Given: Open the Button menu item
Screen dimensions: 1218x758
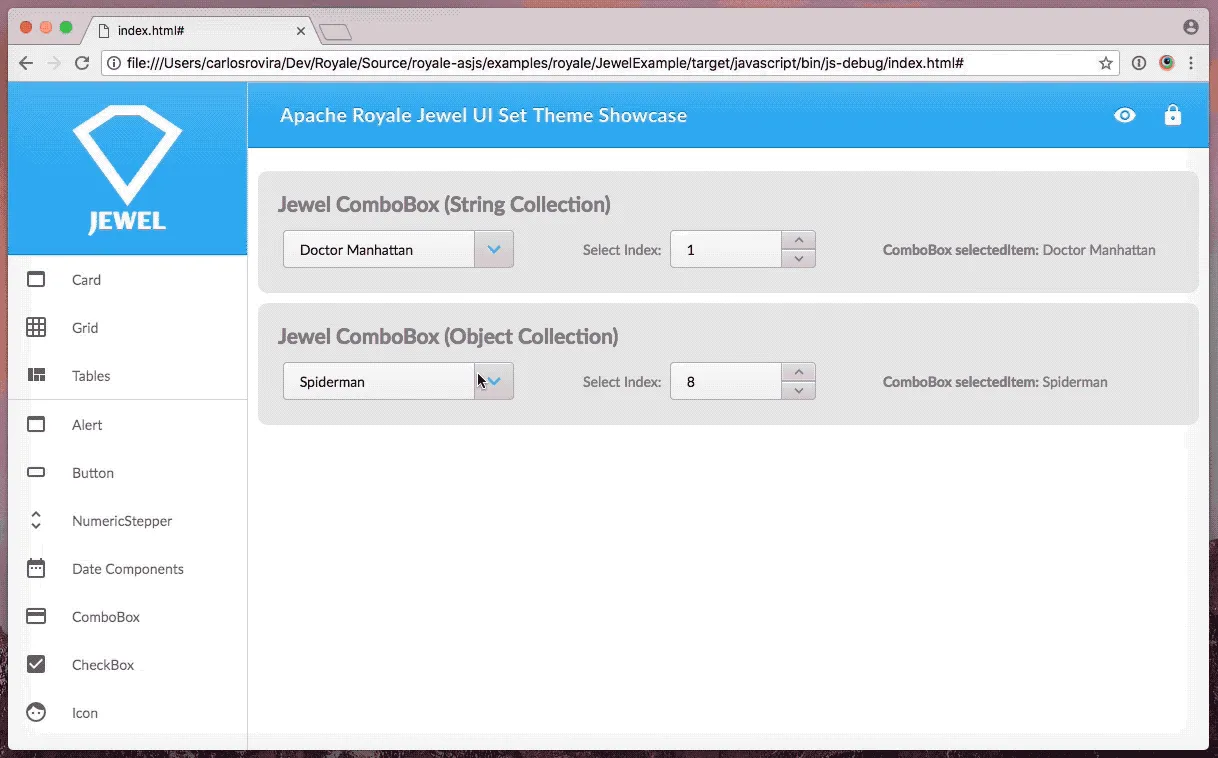Looking at the screenshot, I should (127, 472).
